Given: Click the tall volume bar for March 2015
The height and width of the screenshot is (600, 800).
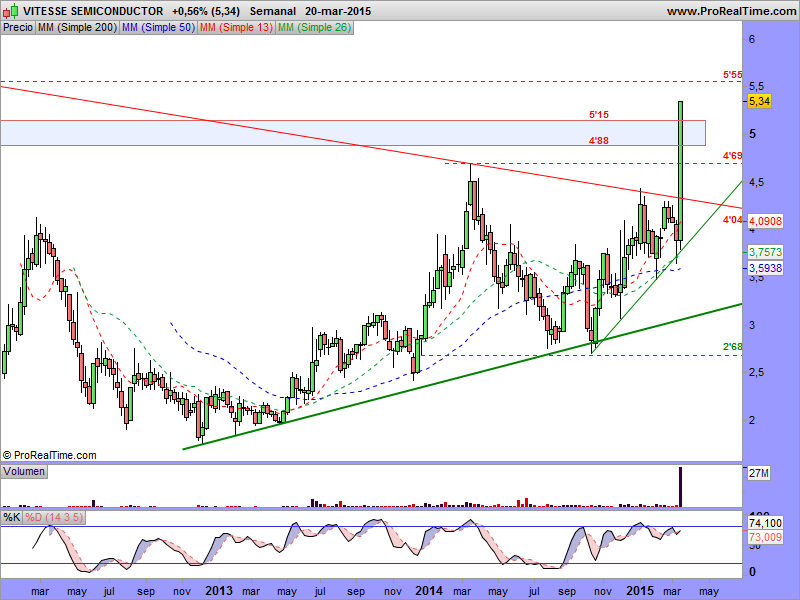Looking at the screenshot, I should pos(681,487).
